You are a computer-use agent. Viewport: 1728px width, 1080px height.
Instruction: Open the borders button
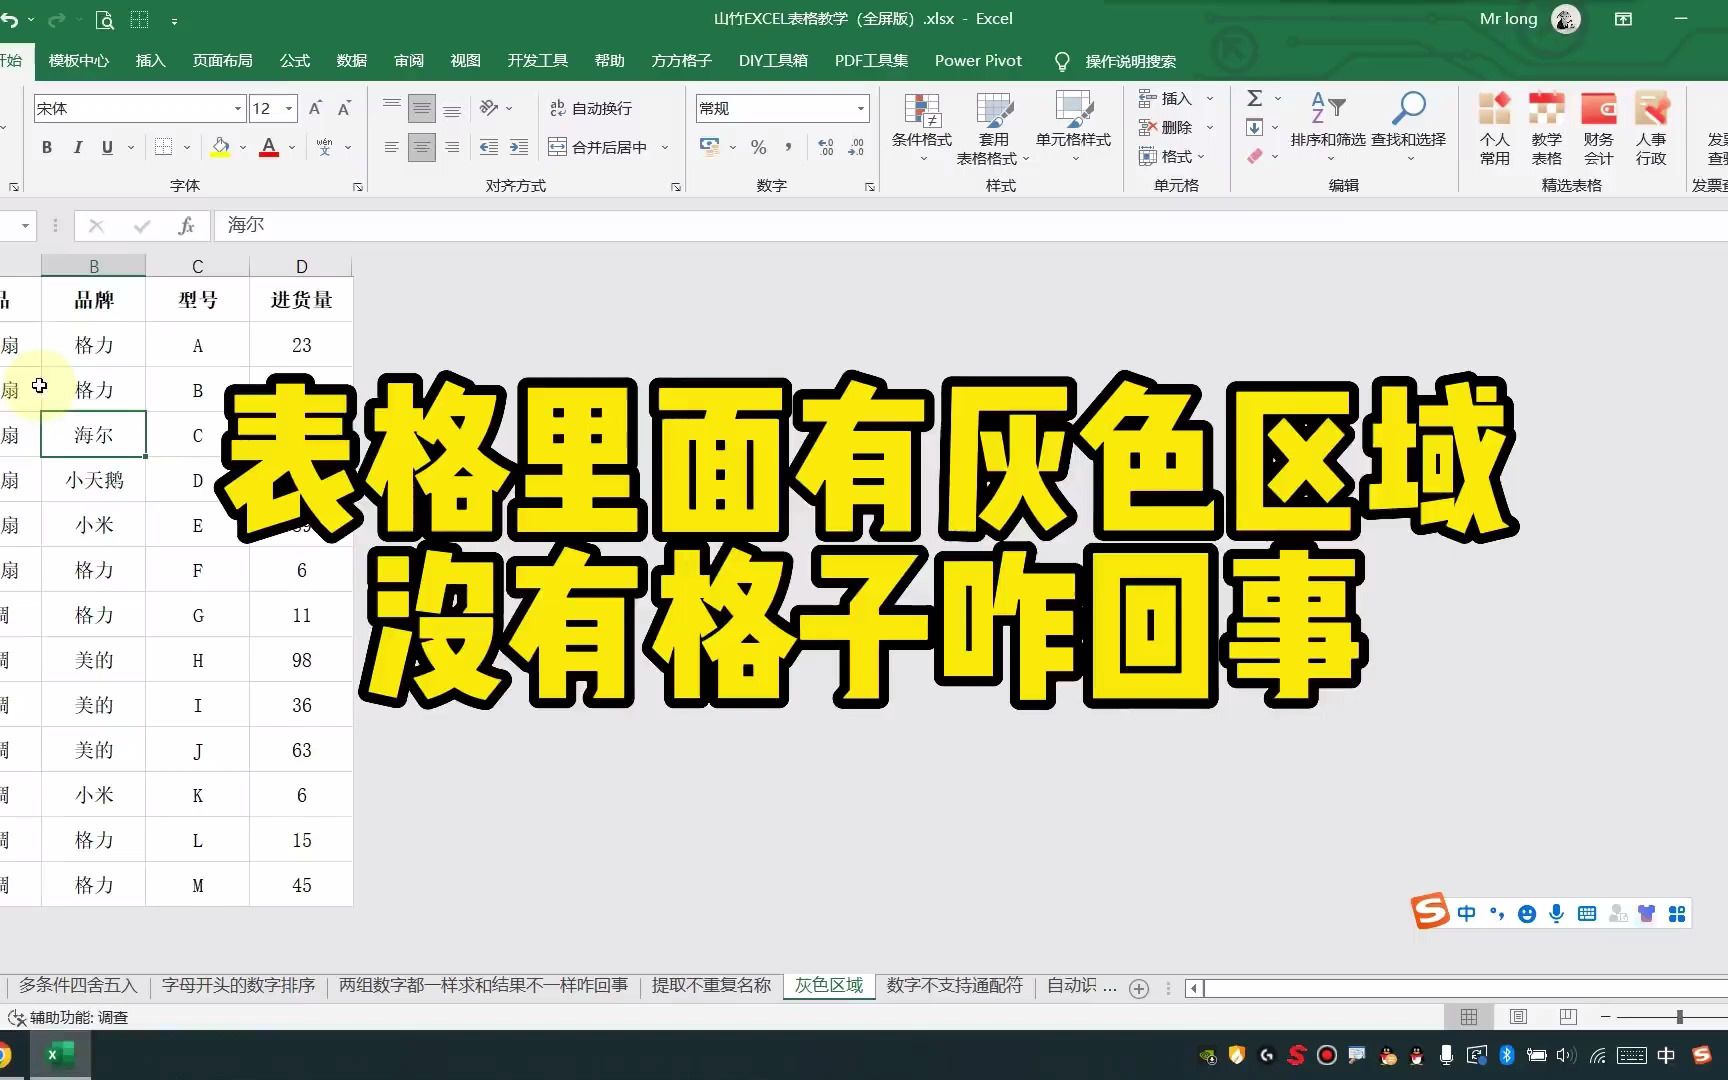[x=163, y=147]
